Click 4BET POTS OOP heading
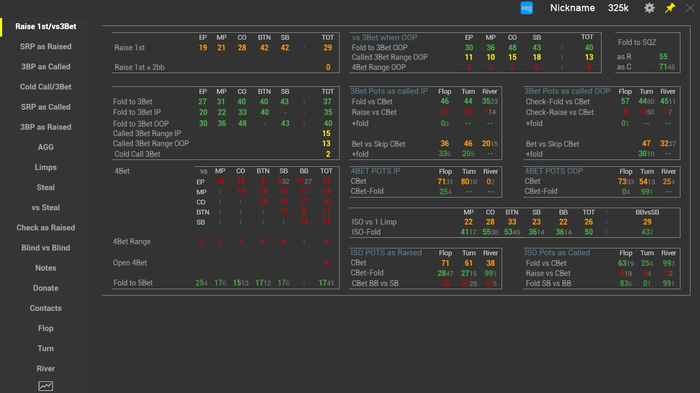 point(554,171)
